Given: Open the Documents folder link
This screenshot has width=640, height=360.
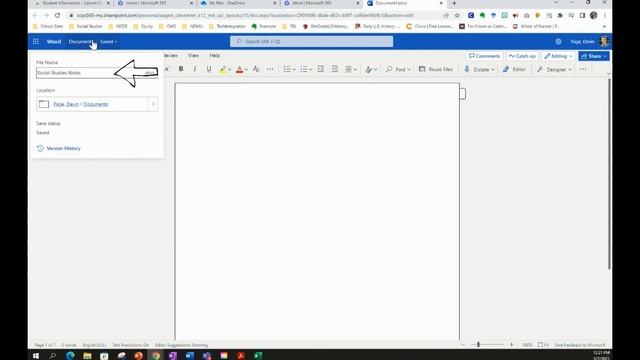Looking at the screenshot, I should coord(96,104).
